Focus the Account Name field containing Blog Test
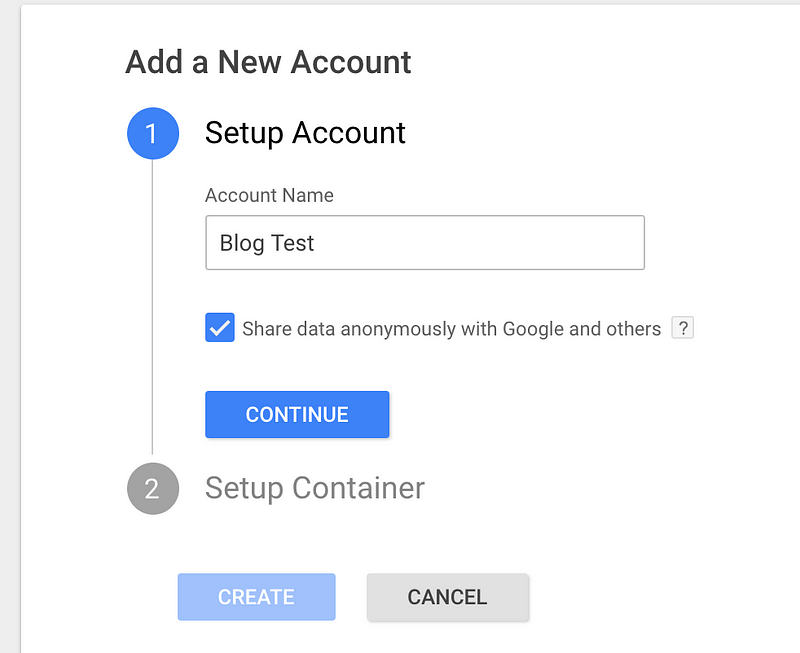The width and height of the screenshot is (800, 653). [x=425, y=242]
